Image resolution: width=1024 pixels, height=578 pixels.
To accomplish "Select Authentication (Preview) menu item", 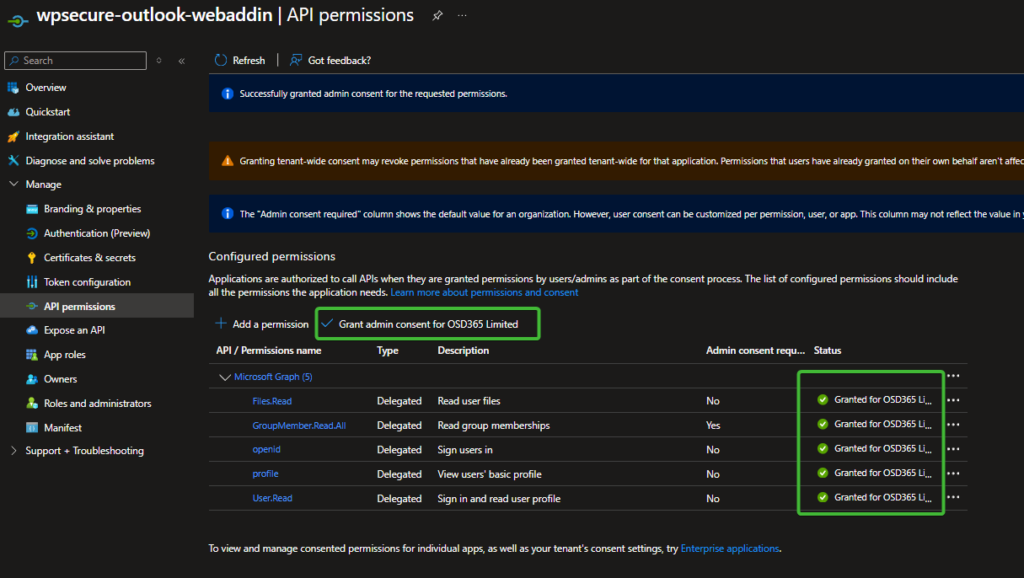I will tap(96, 233).
